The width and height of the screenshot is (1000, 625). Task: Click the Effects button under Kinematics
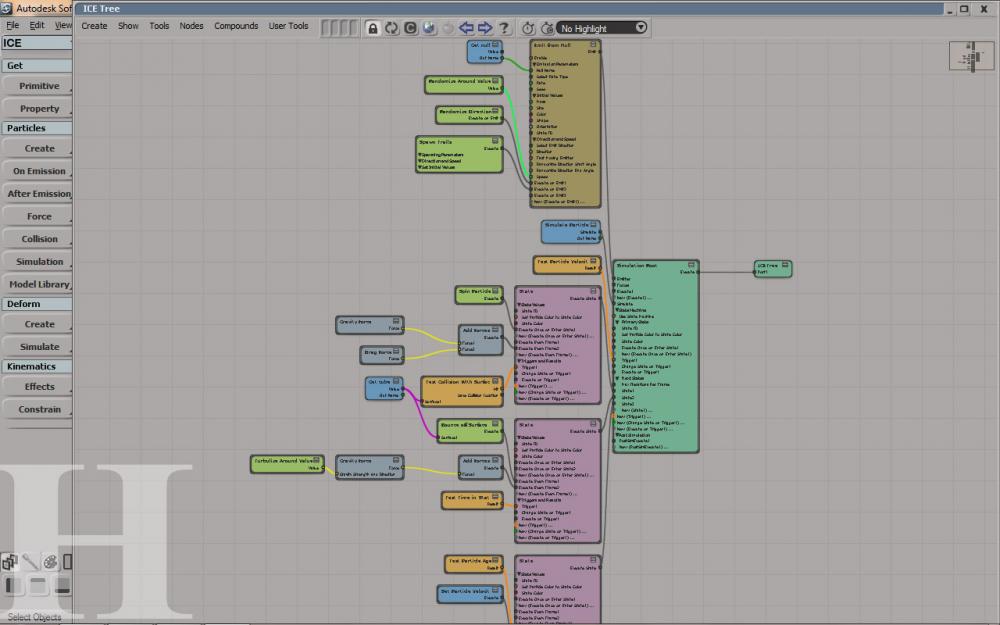pos(38,387)
